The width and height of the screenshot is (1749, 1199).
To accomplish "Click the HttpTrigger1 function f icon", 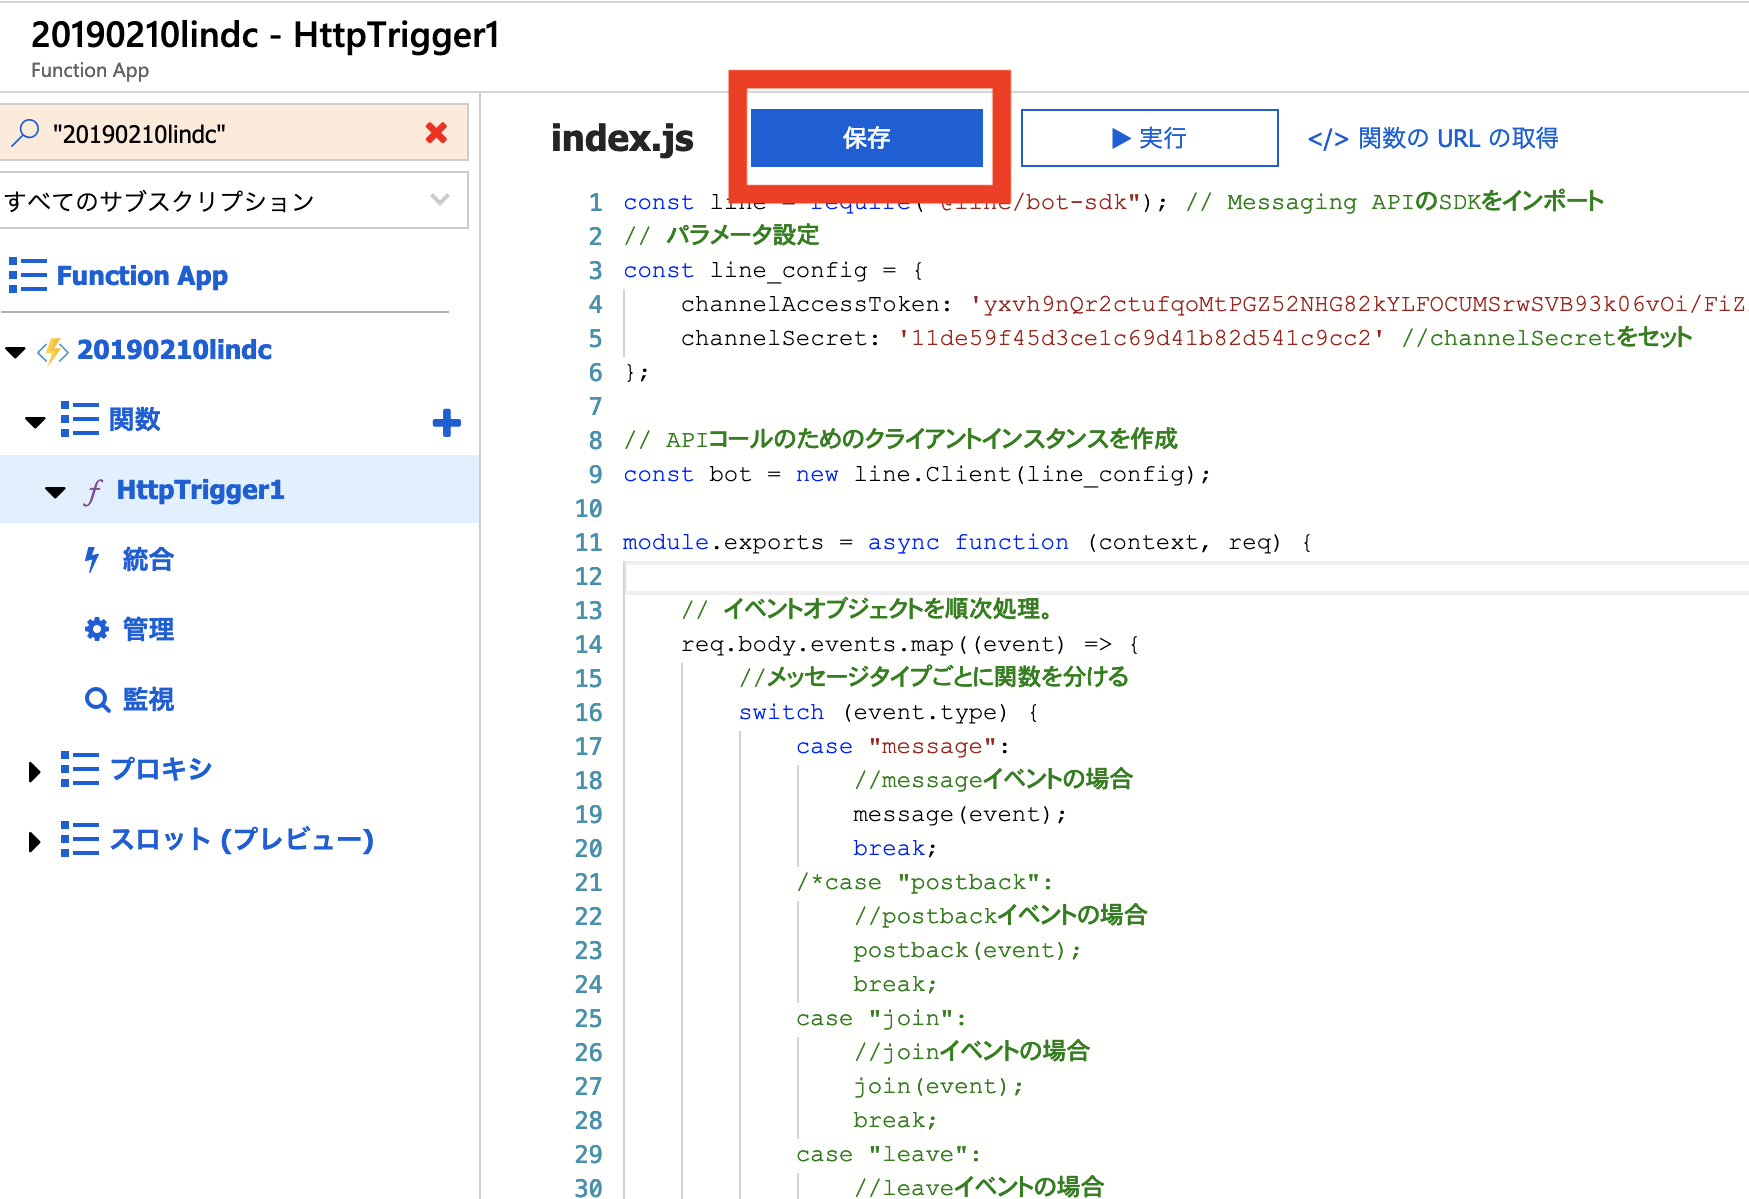I will coord(93,491).
